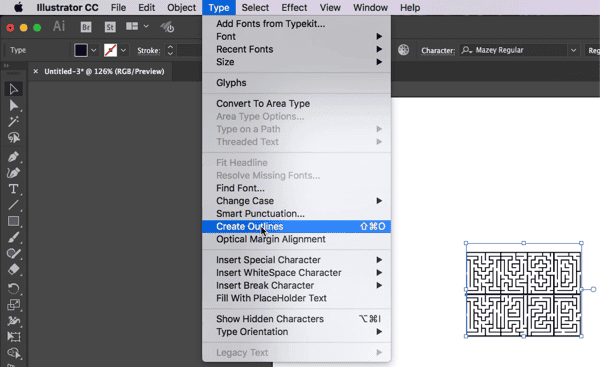The image size is (600, 367).
Task: Open the Apple menu
Action: click(x=18, y=7)
